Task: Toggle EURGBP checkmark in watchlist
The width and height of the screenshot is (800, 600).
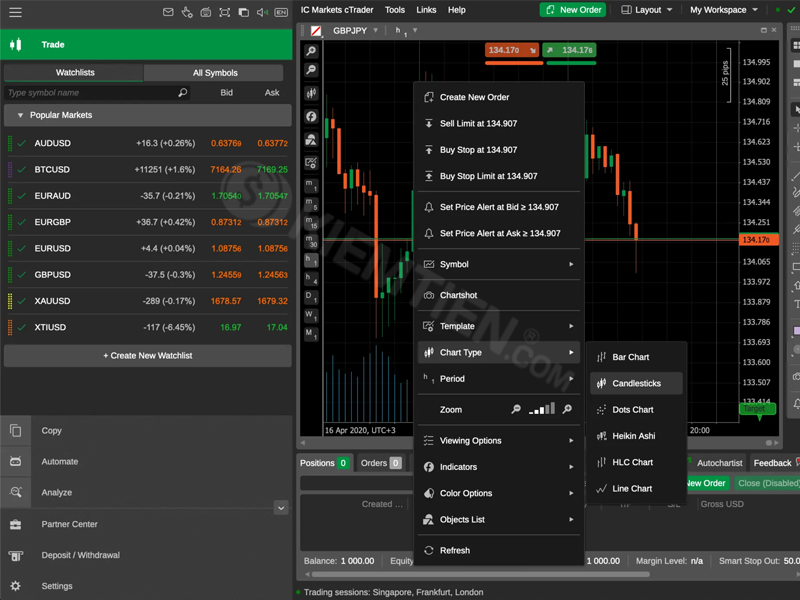Action: [x=21, y=222]
